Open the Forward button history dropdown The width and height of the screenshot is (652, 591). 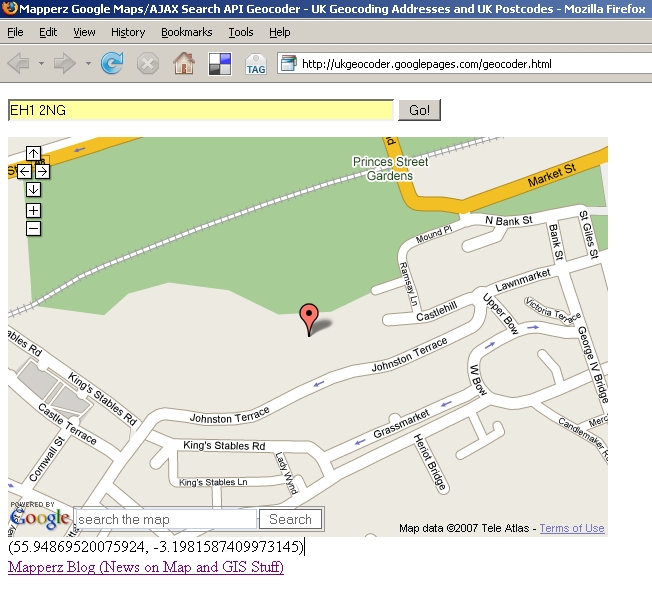88,64
